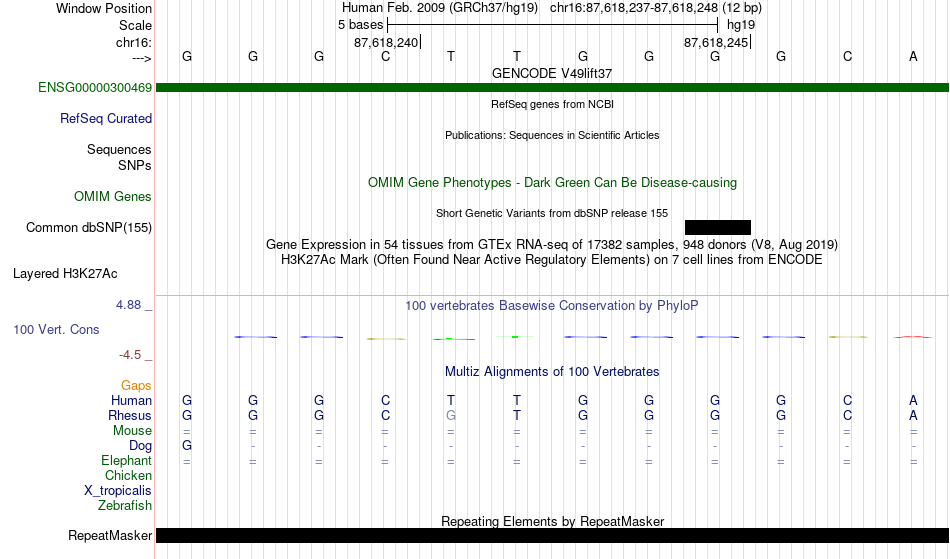
Task: Click the faded gray G in Rhesus row
Action: click(451, 415)
